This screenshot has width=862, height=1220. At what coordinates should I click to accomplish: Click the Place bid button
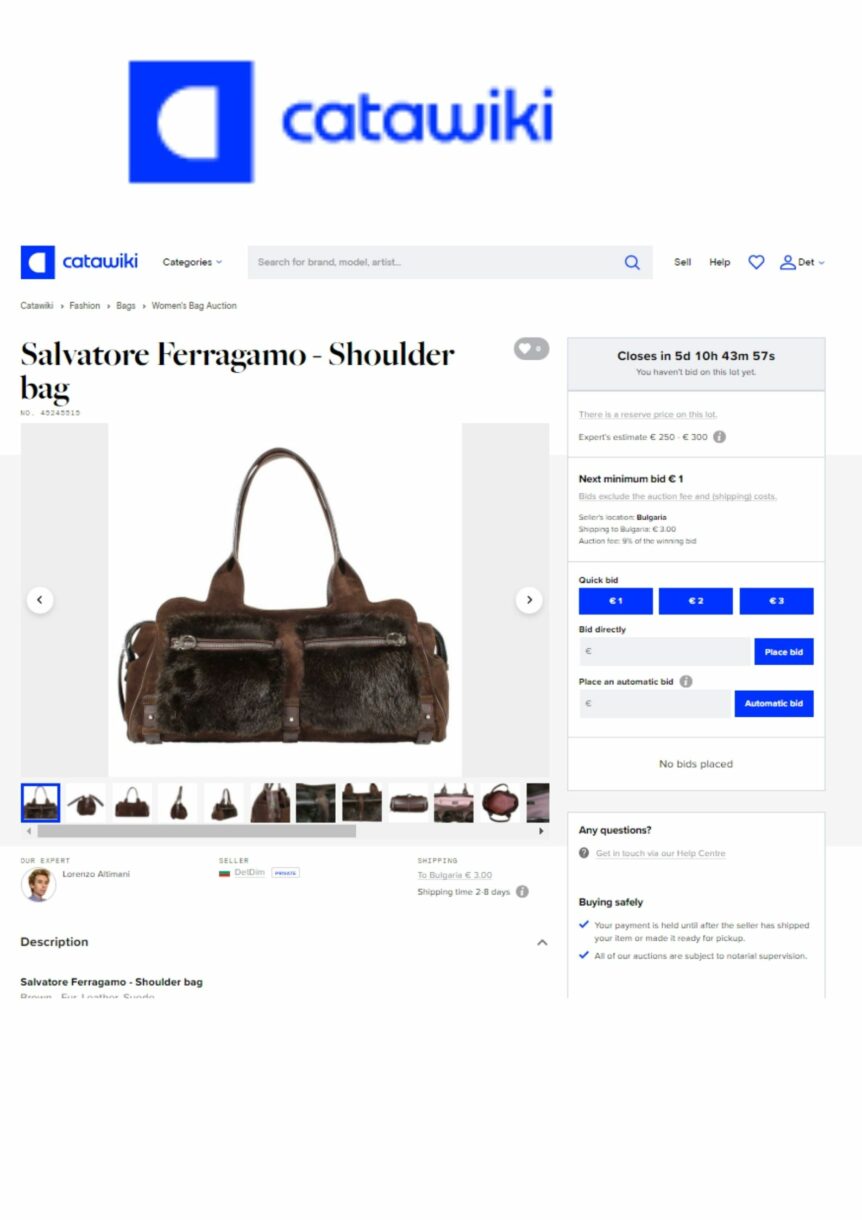click(x=784, y=652)
